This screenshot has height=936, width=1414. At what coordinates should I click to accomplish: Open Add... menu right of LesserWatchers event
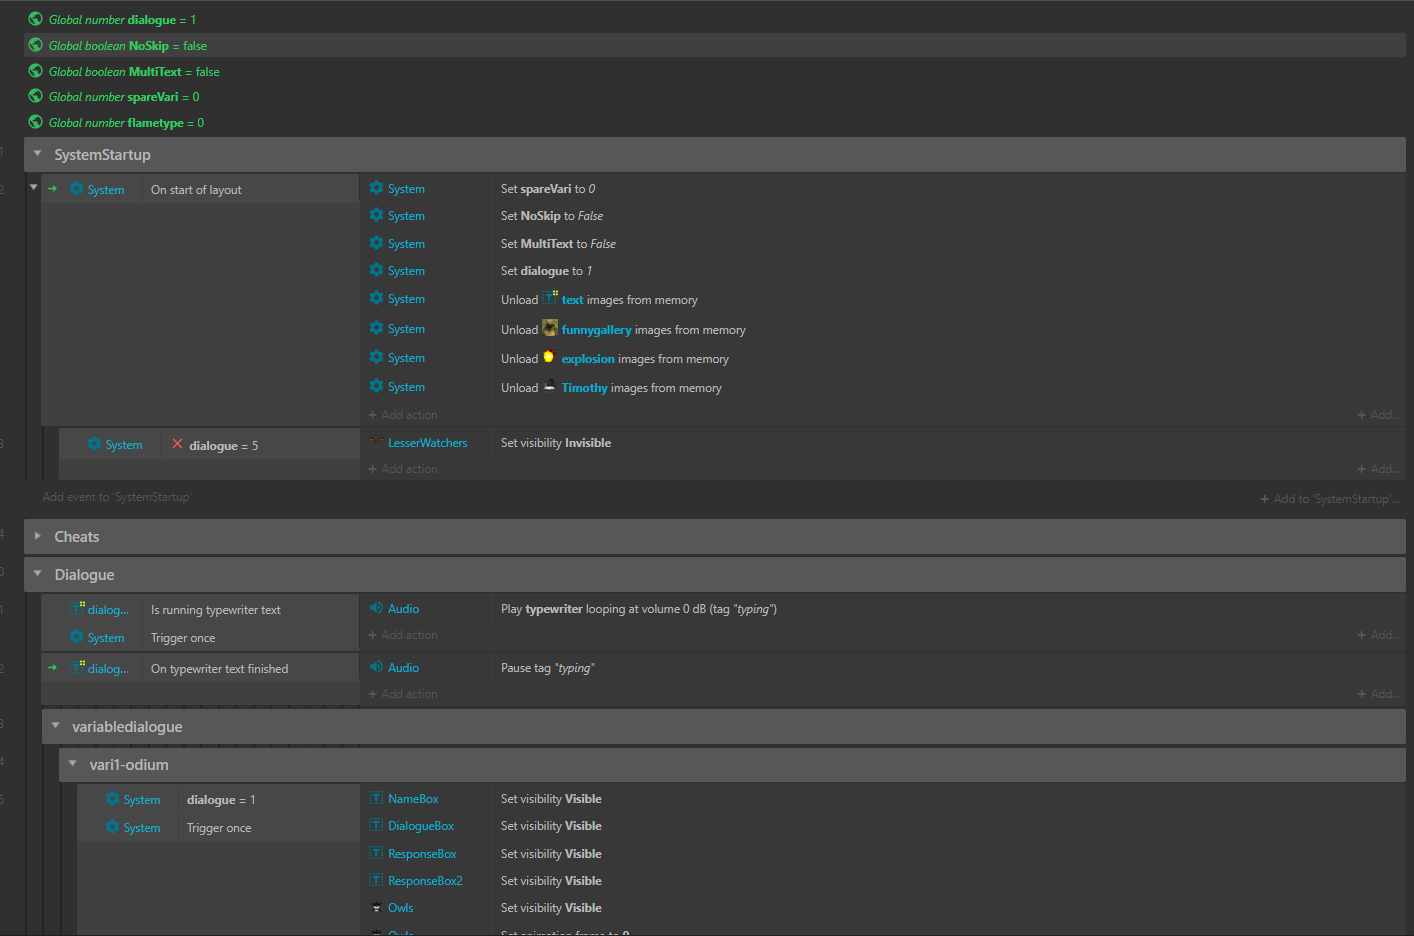(1378, 469)
